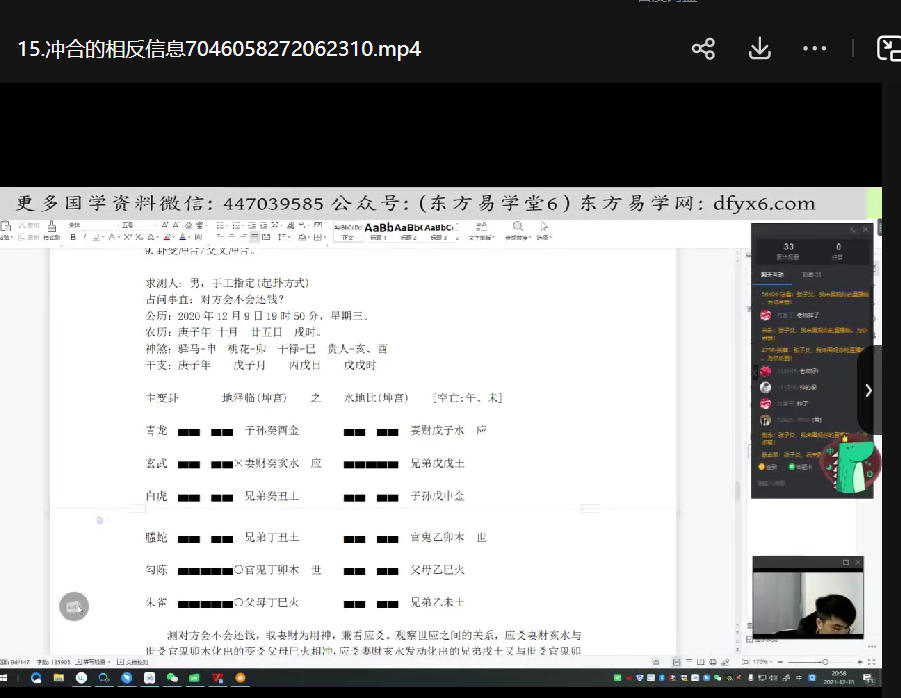Screen dimensions: 901x698
Task: Click the gray circular floating button
Action: tap(74, 606)
